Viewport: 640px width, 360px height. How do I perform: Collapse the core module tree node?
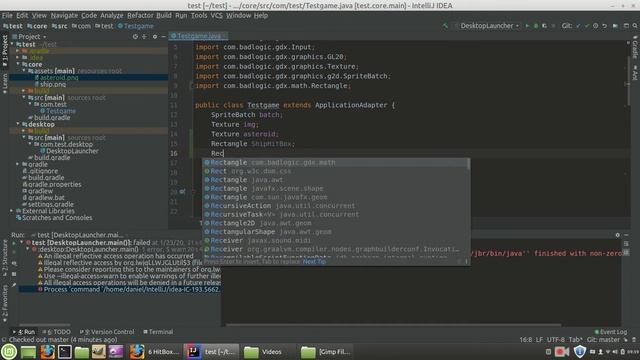(18, 64)
